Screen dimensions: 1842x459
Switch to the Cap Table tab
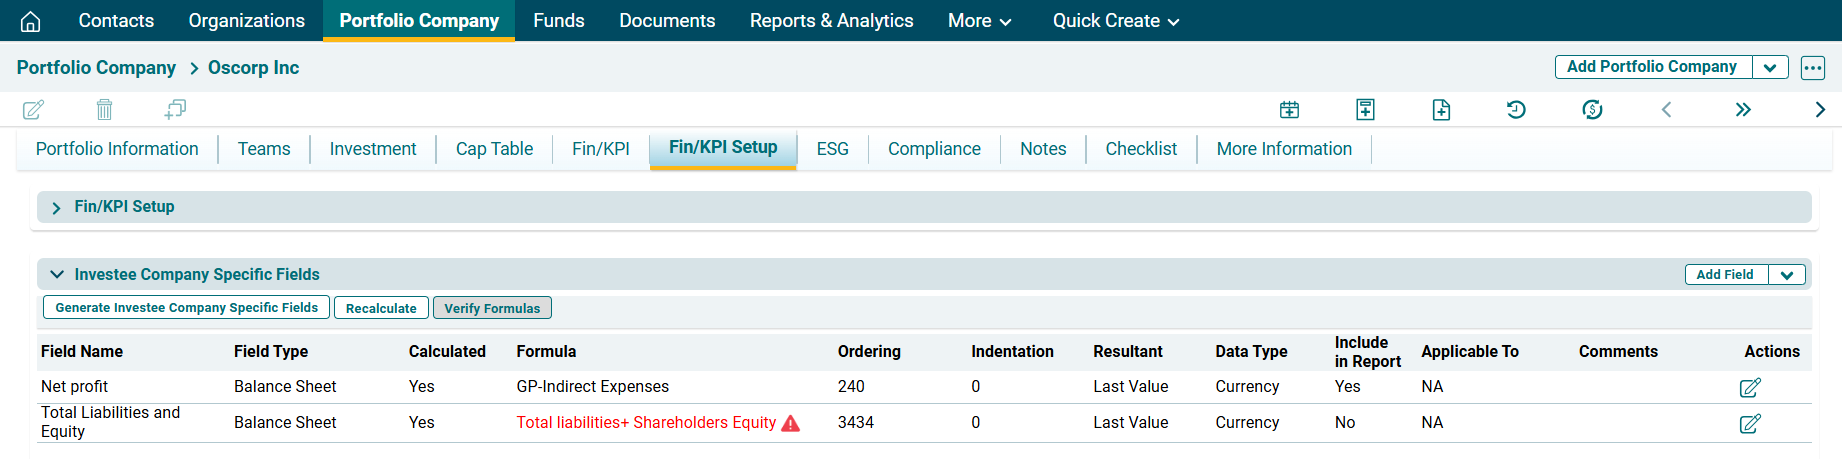[x=494, y=149]
